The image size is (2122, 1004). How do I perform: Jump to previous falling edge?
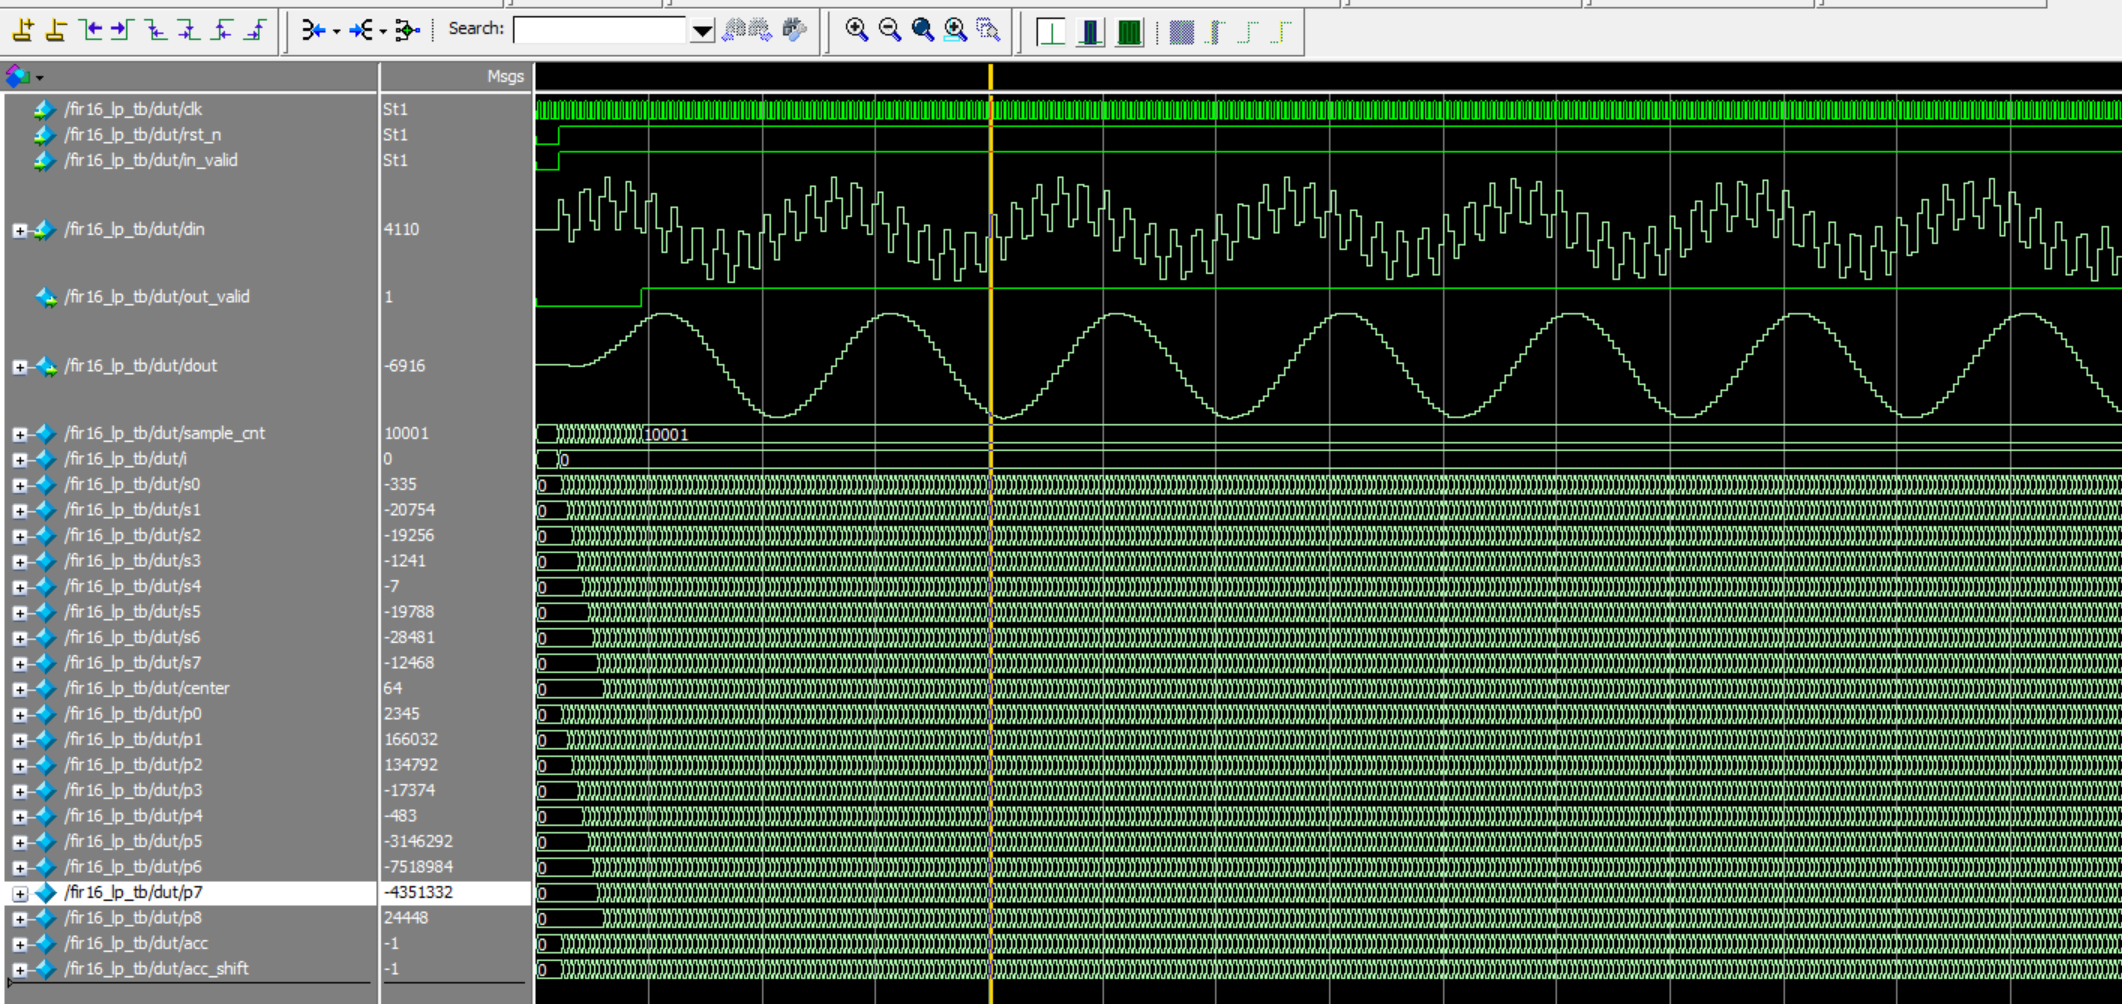point(155,31)
